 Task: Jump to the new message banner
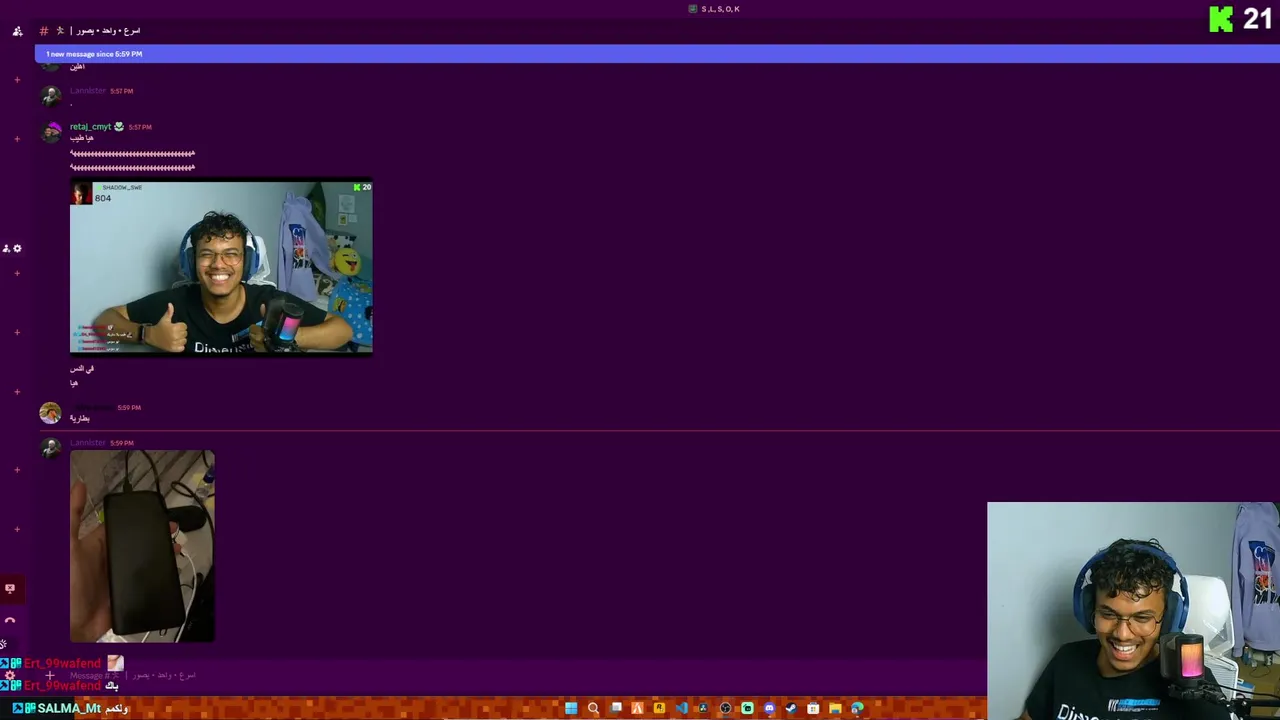click(657, 54)
